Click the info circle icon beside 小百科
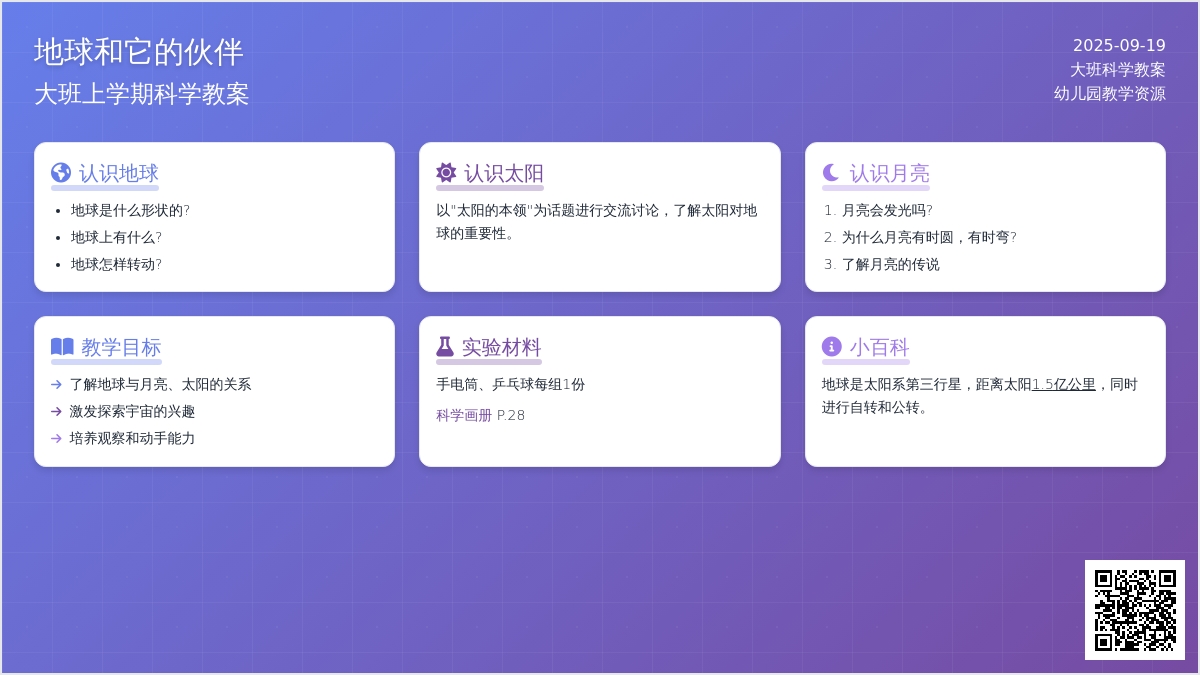This screenshot has height=675, width=1200. click(x=831, y=347)
